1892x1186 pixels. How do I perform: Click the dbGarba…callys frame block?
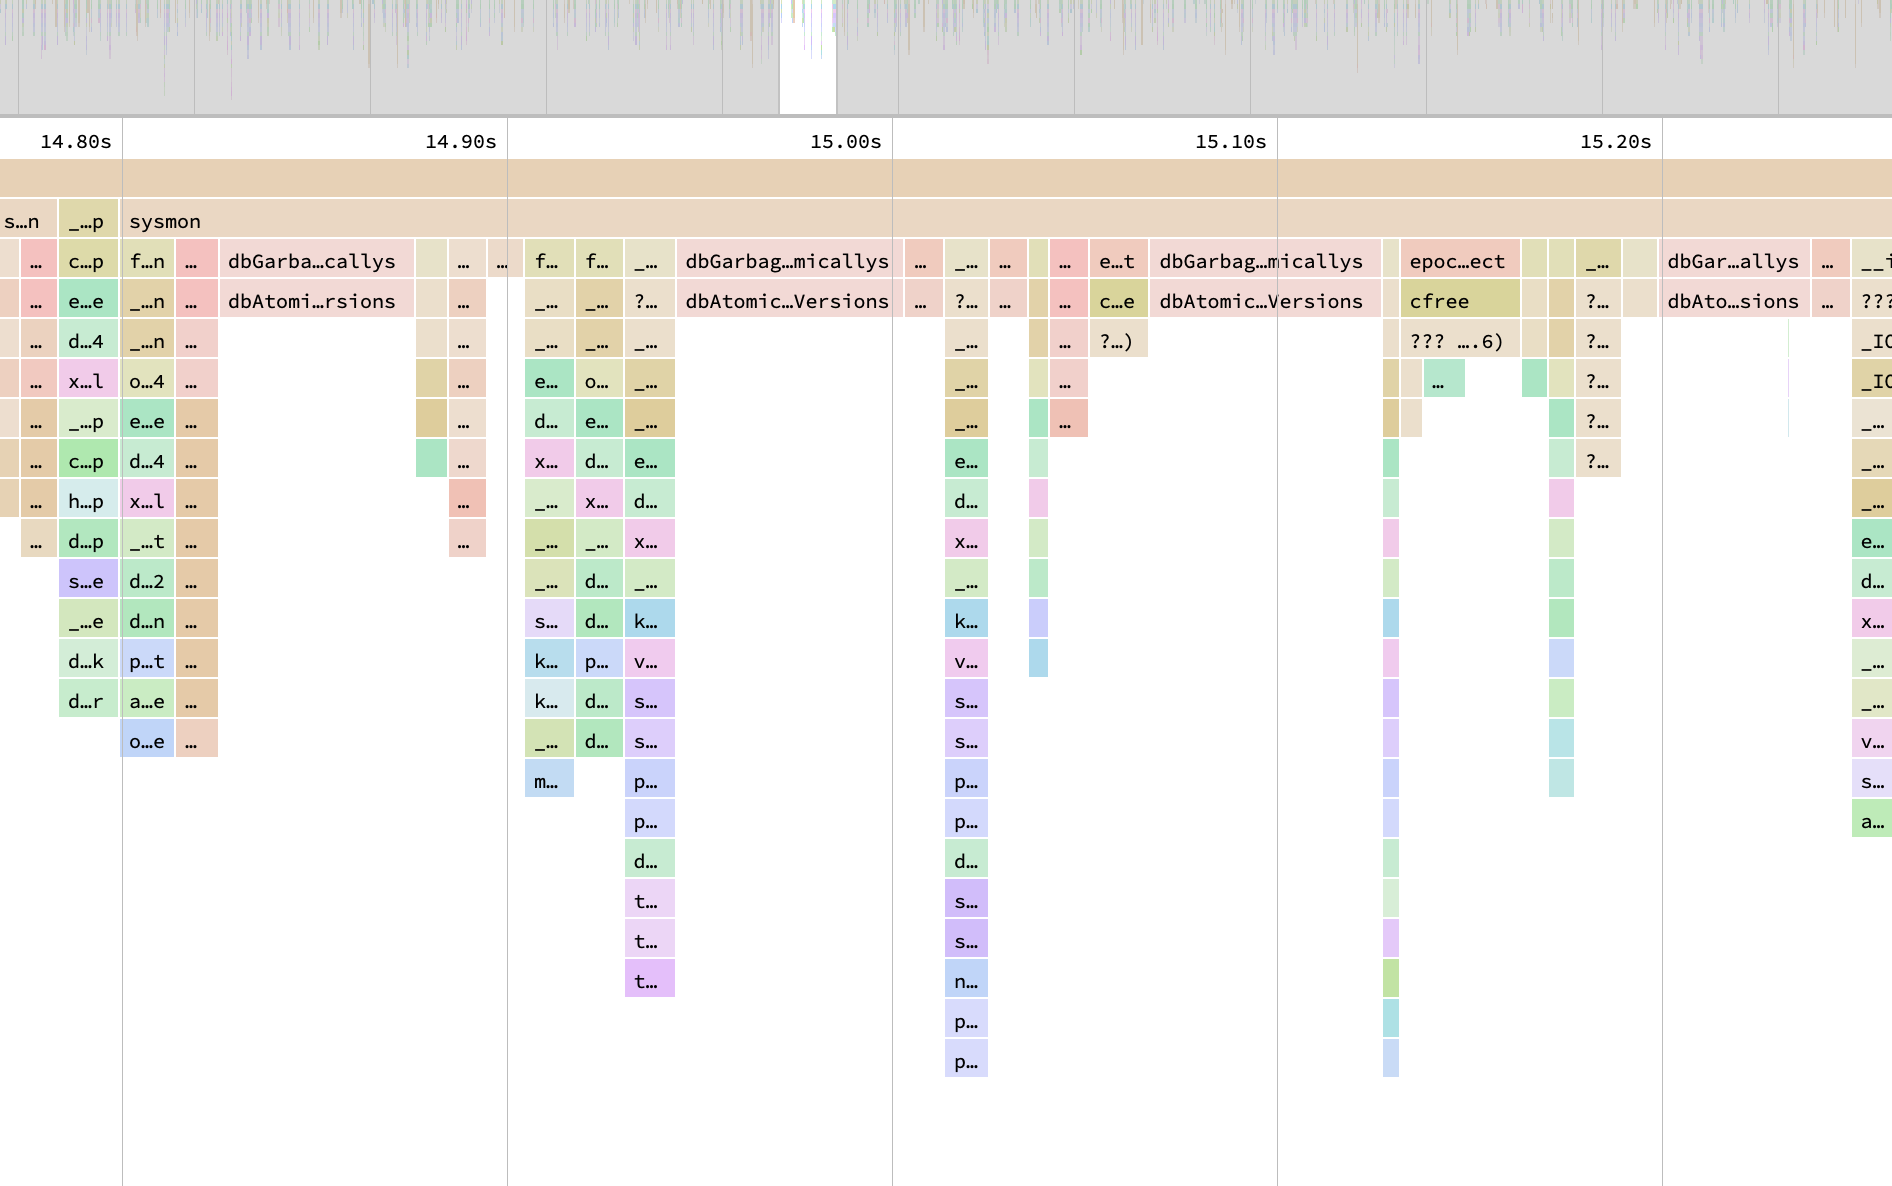pyautogui.click(x=314, y=261)
